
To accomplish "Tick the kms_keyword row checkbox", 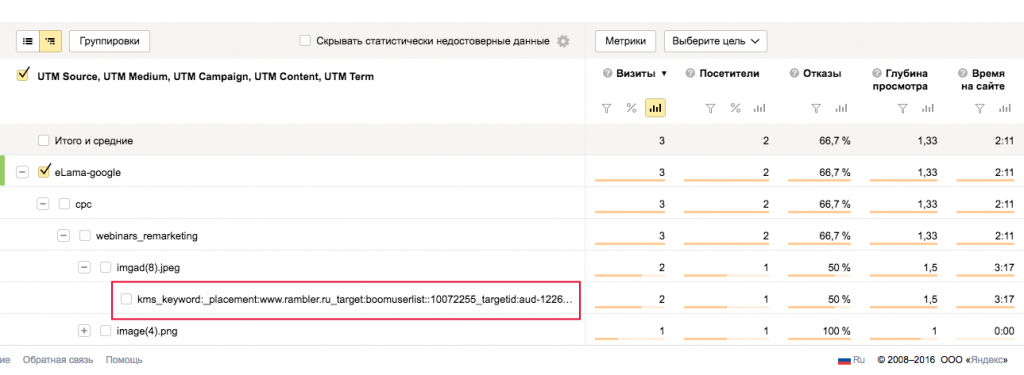I will click(x=126, y=299).
